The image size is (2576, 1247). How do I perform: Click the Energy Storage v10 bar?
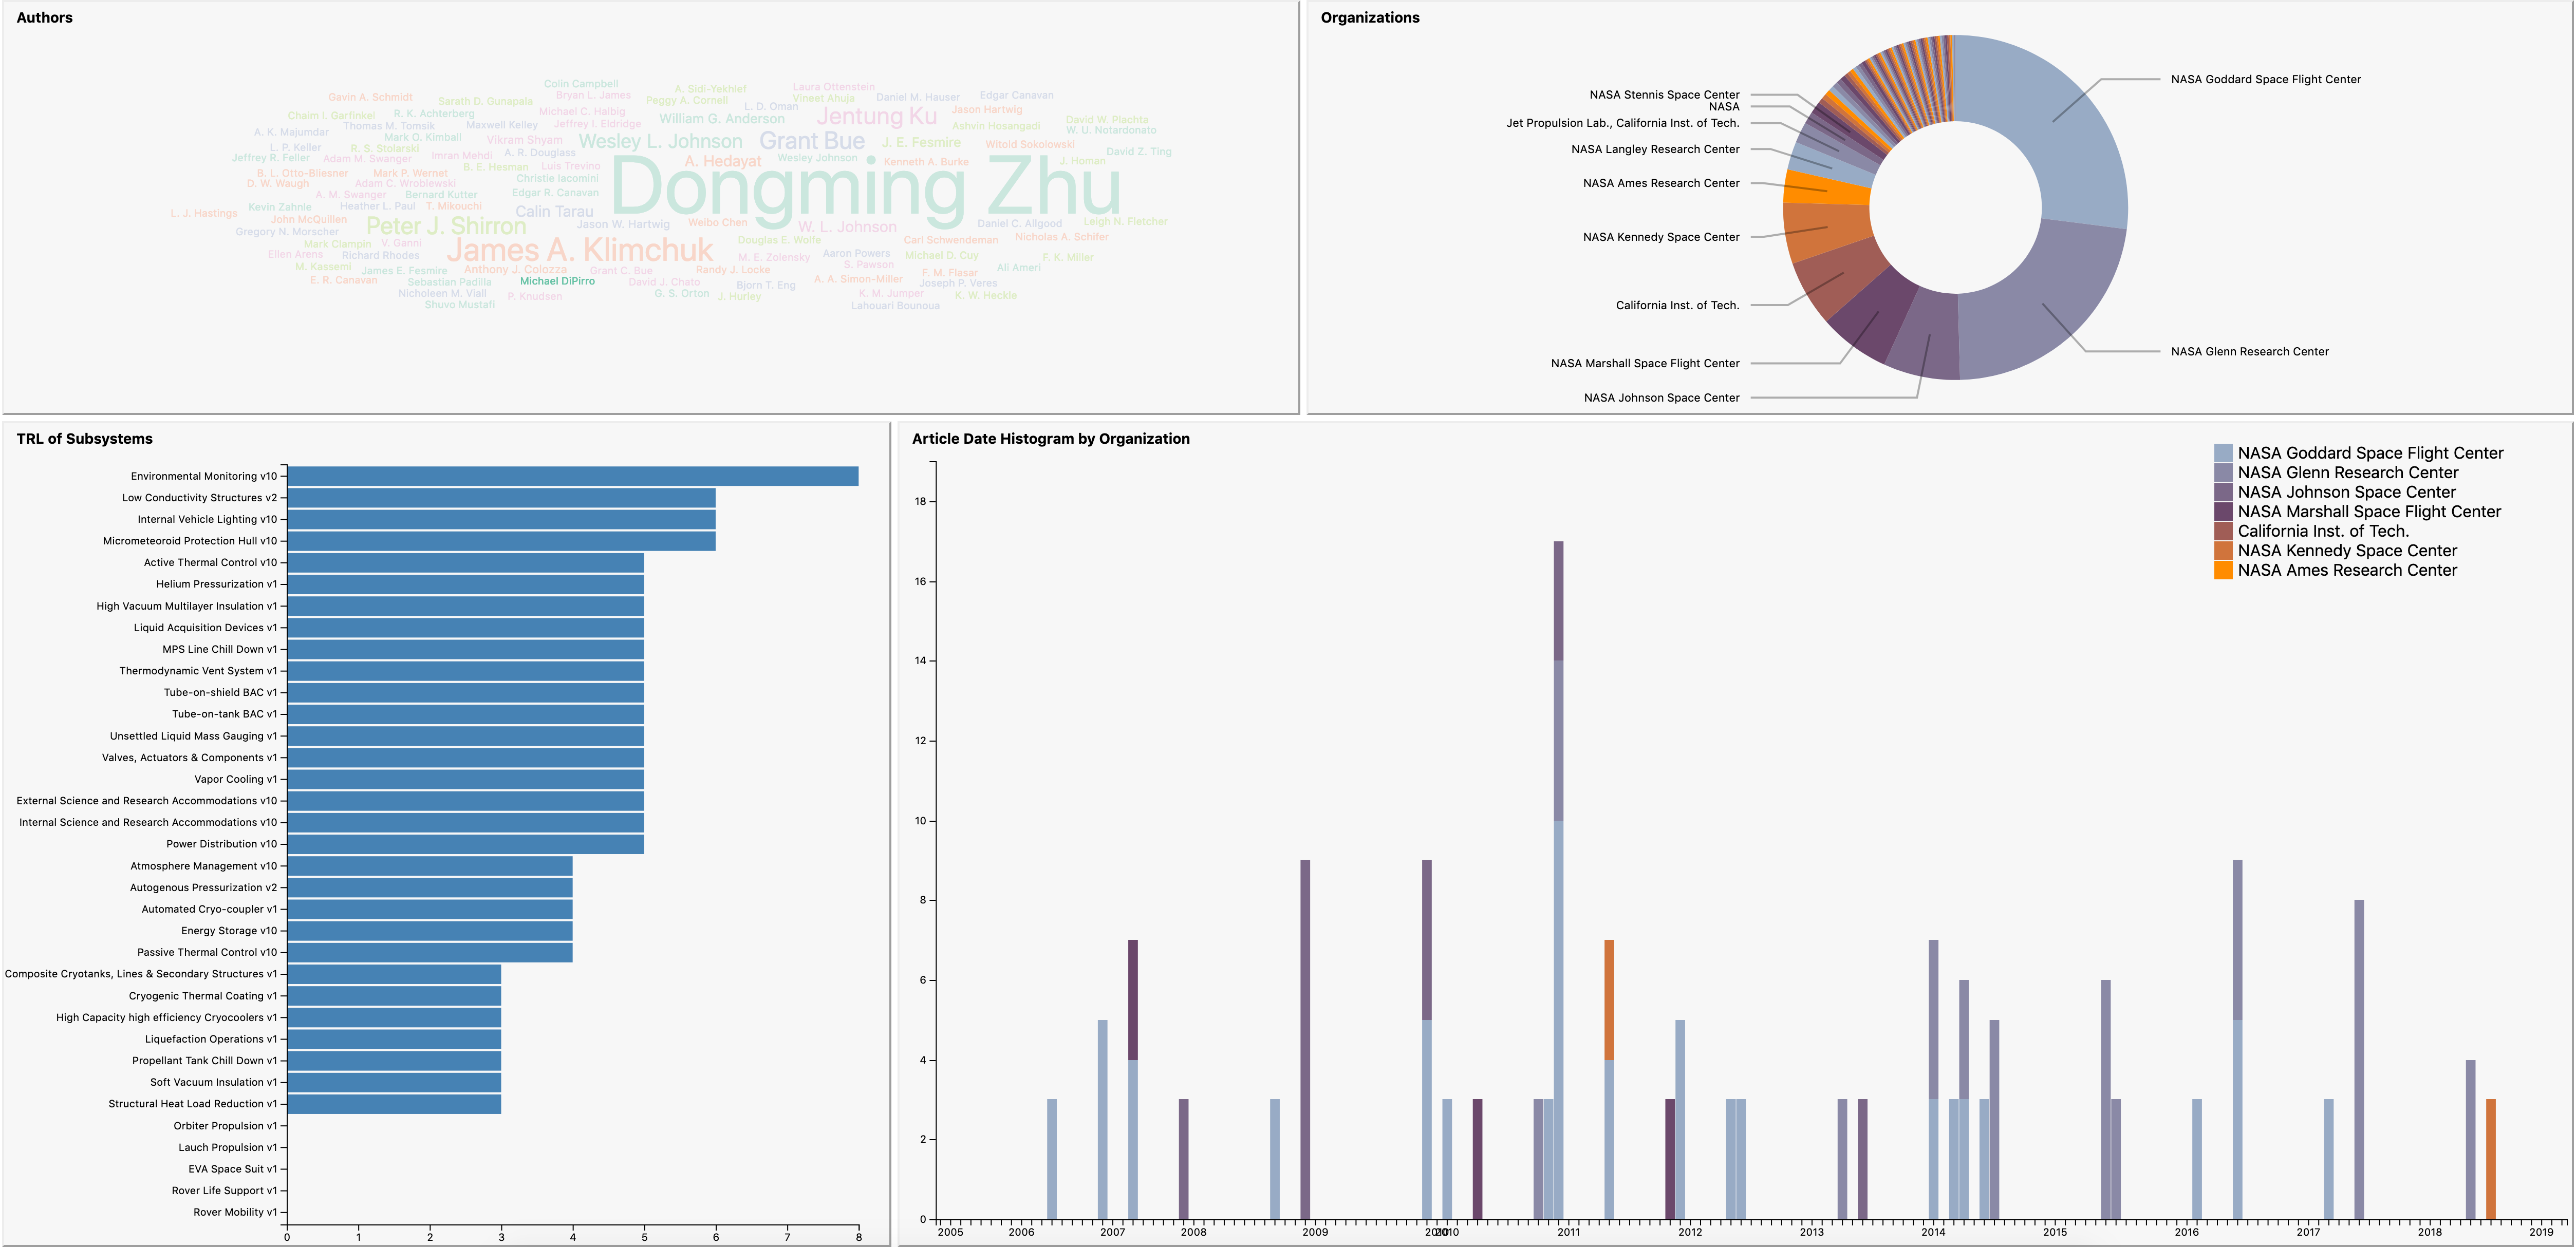click(430, 931)
